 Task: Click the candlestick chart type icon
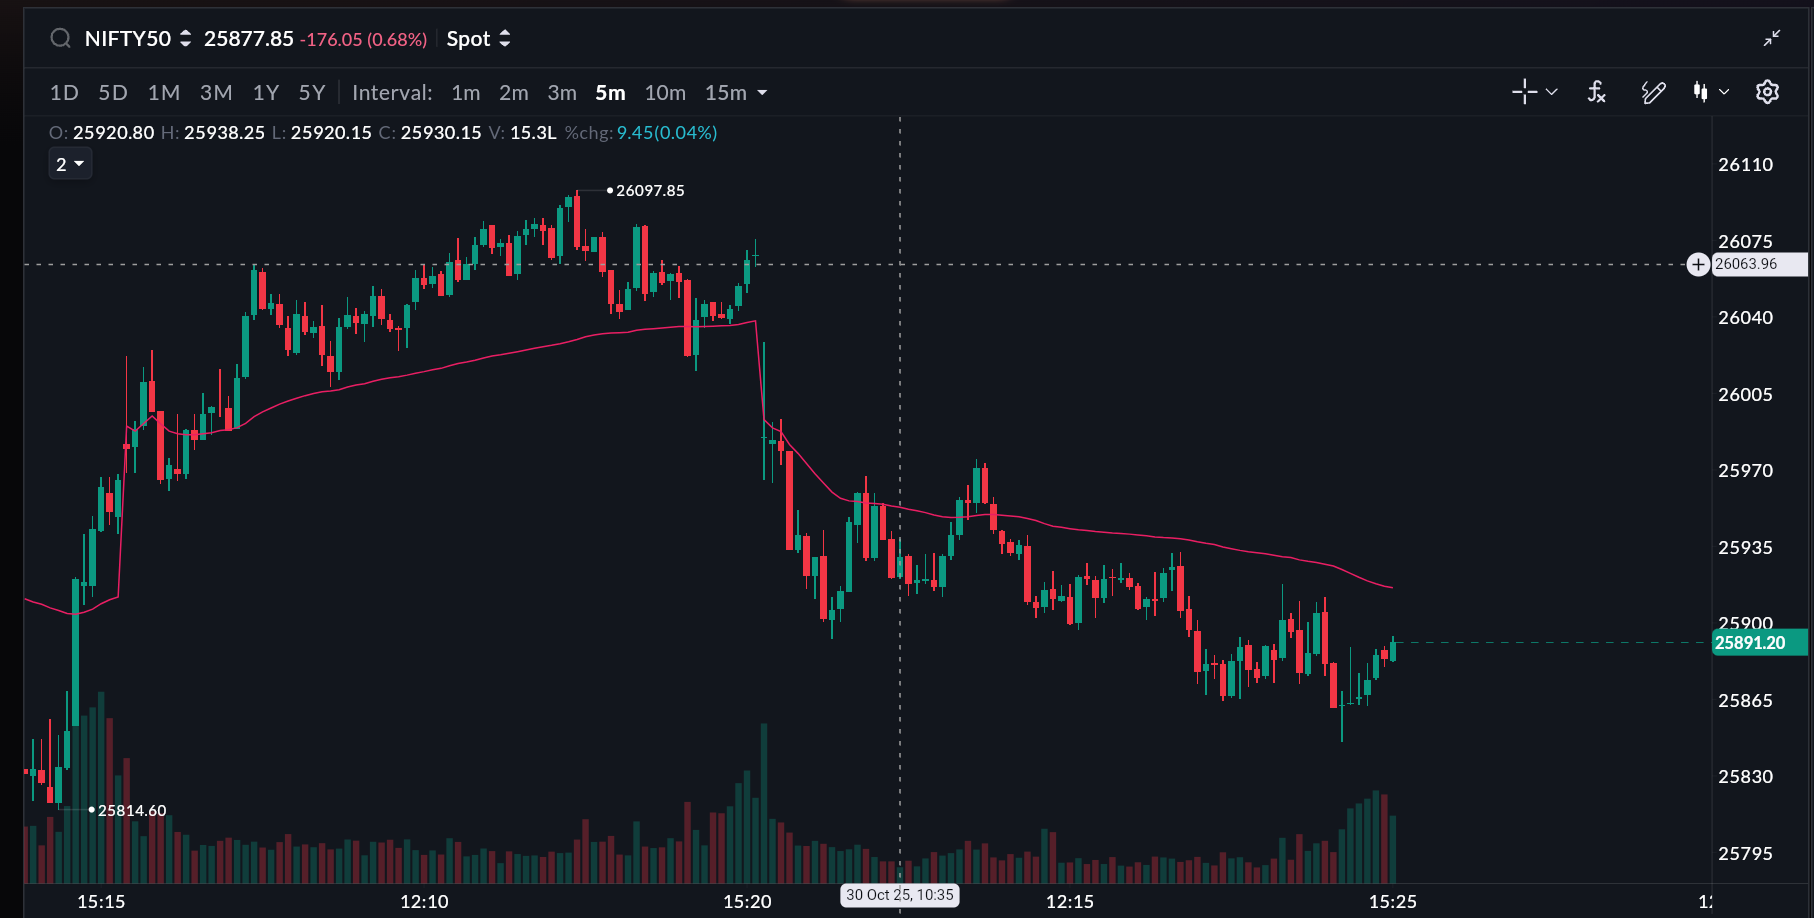tap(1700, 92)
